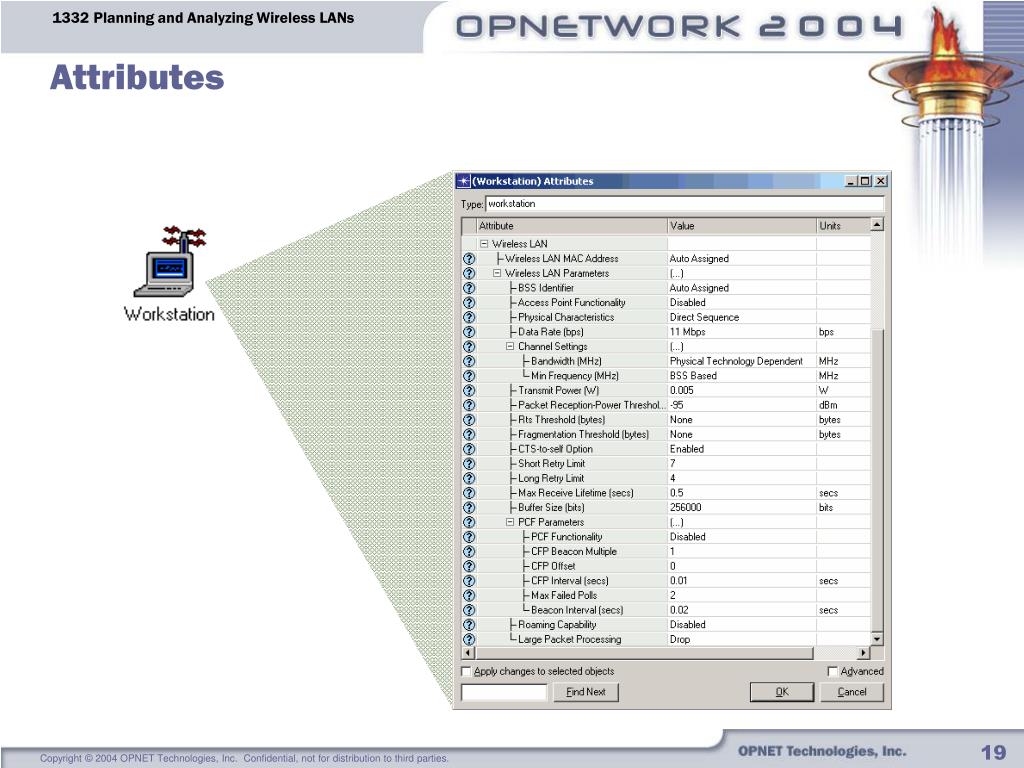Click the Workstation node icon
The height and width of the screenshot is (768, 1024).
click(x=170, y=262)
